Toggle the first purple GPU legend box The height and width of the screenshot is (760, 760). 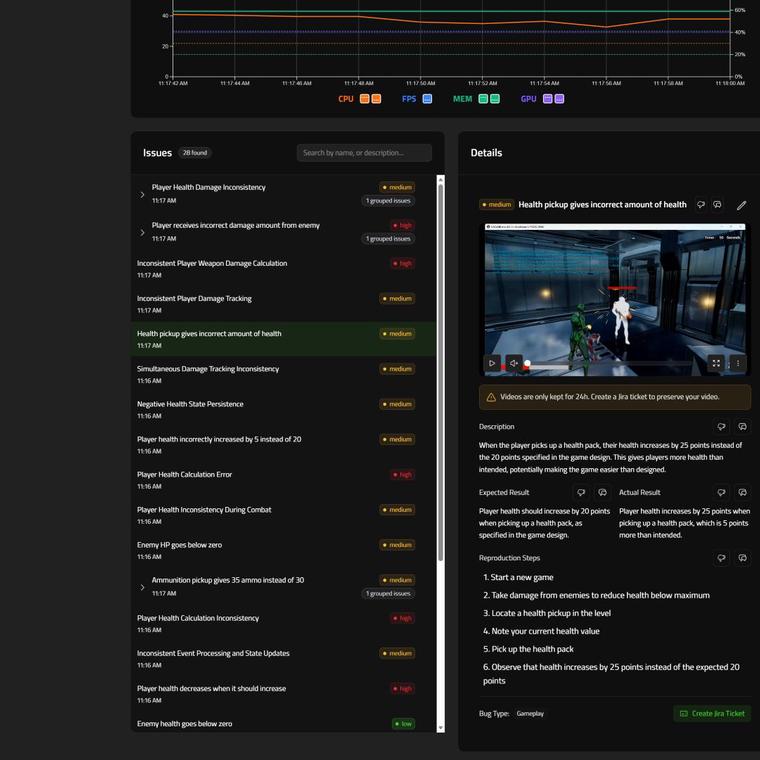pyautogui.click(x=548, y=99)
